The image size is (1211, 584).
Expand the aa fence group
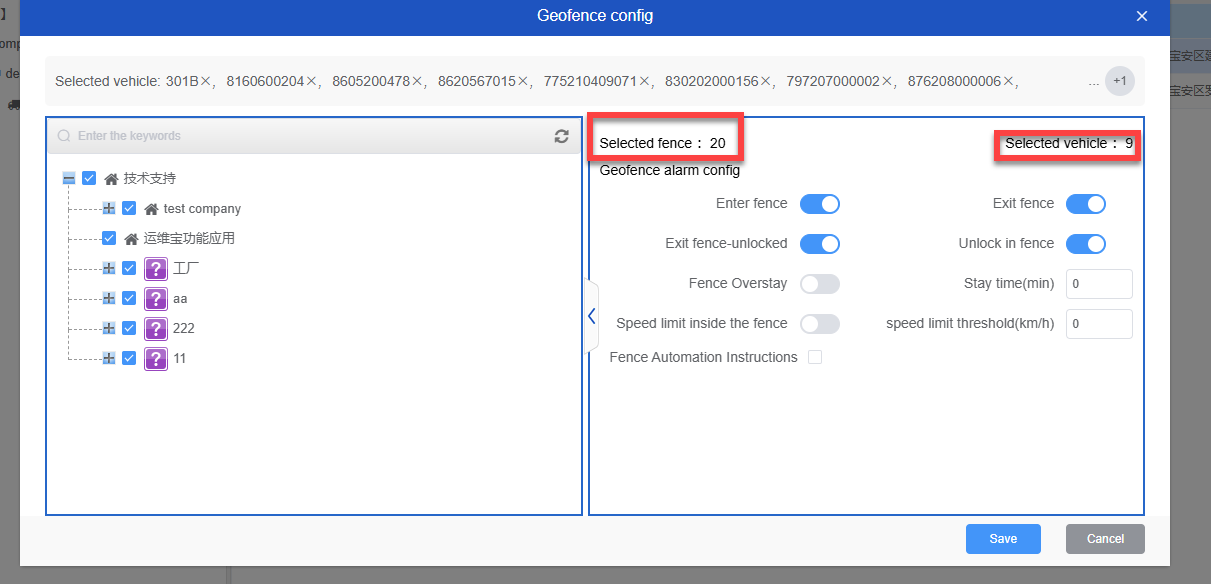point(109,298)
